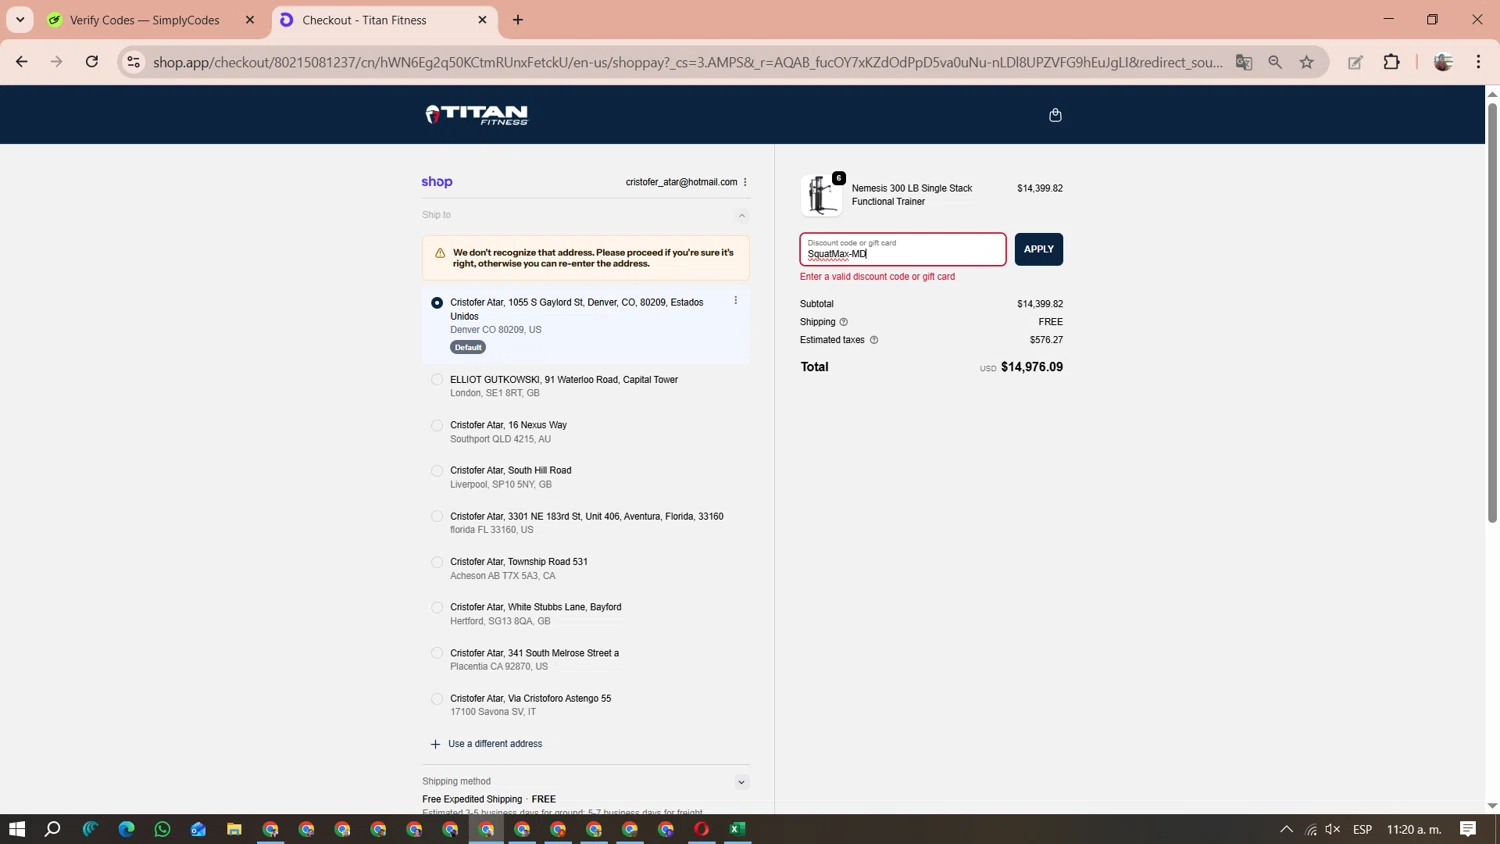Image resolution: width=1500 pixels, height=844 pixels.
Task: Click the muted volume icon in tray
Action: tap(1332, 829)
